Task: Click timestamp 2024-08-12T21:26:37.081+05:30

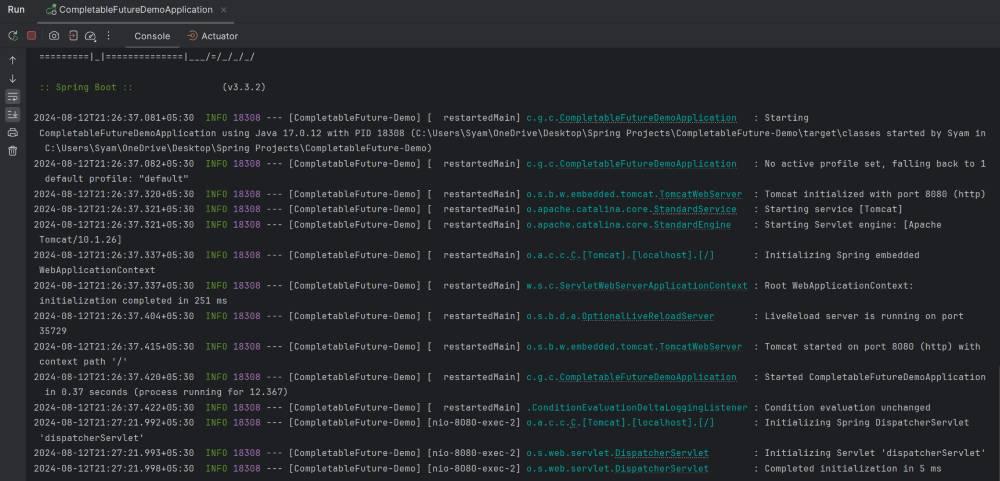Action: click(114, 118)
